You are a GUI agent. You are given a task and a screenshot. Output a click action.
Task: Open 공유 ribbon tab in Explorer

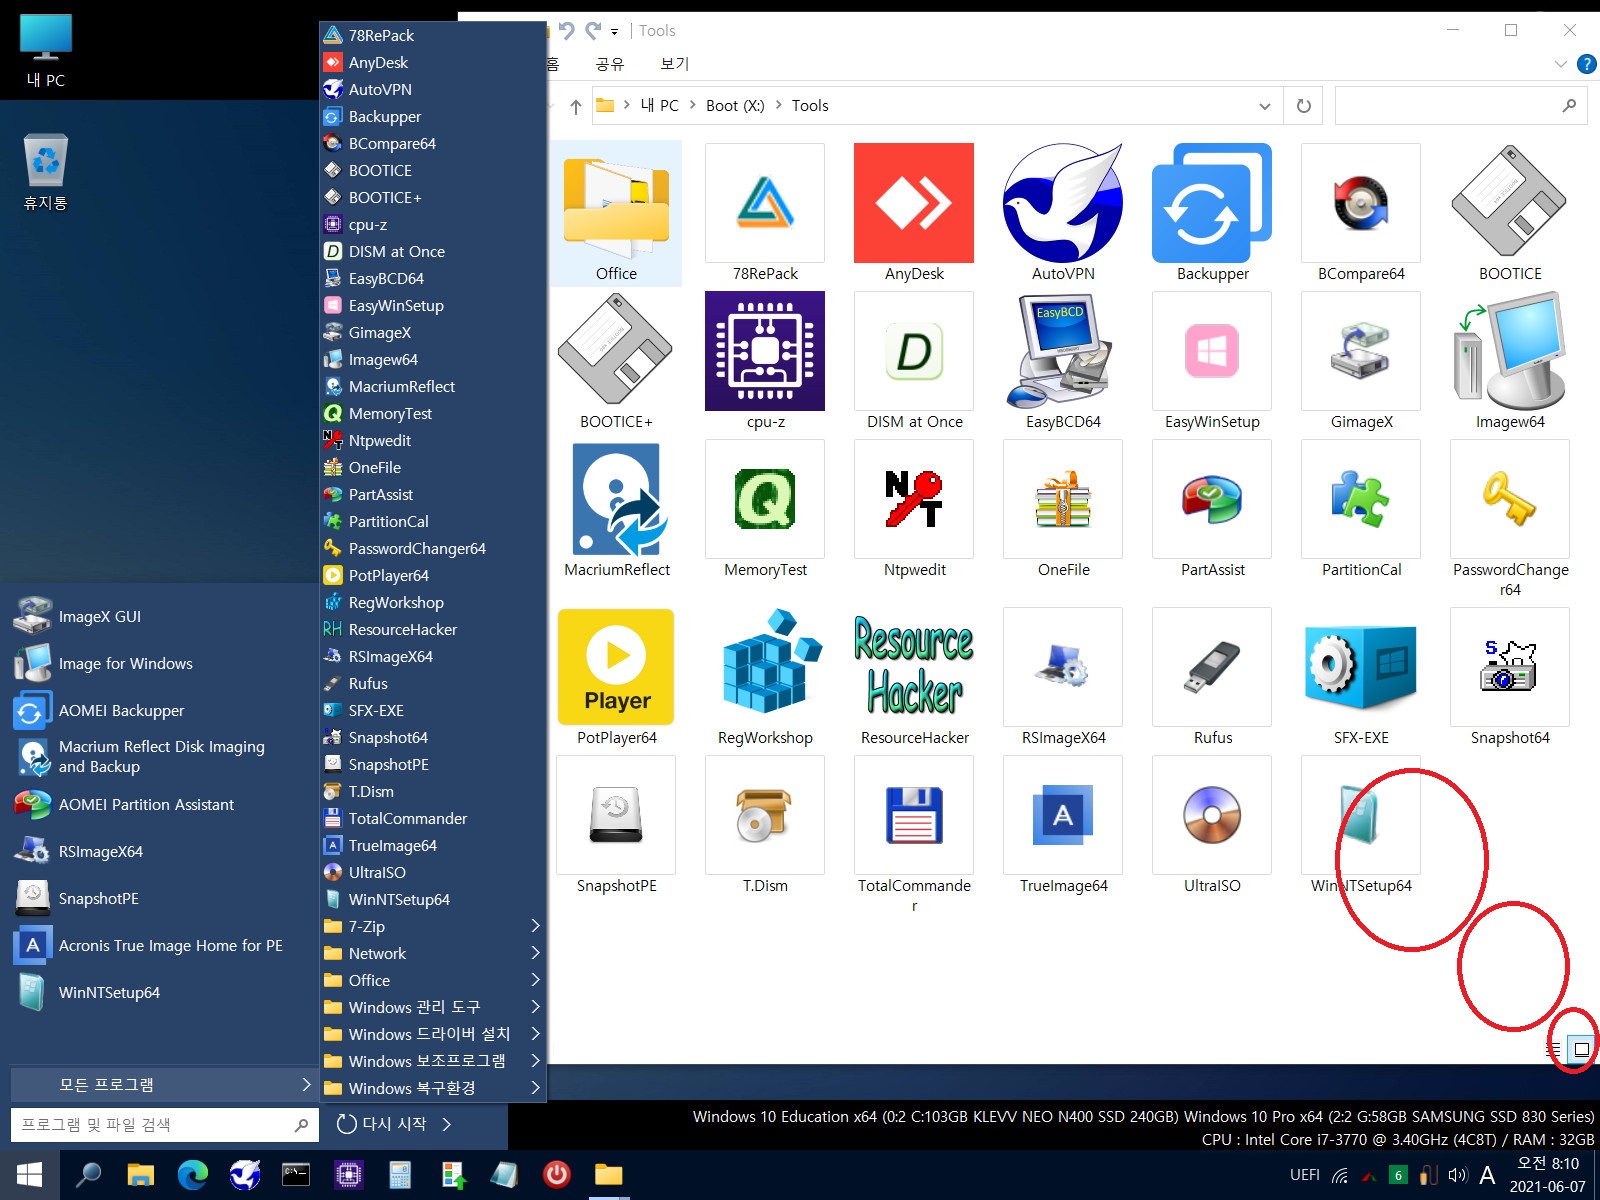(x=609, y=64)
